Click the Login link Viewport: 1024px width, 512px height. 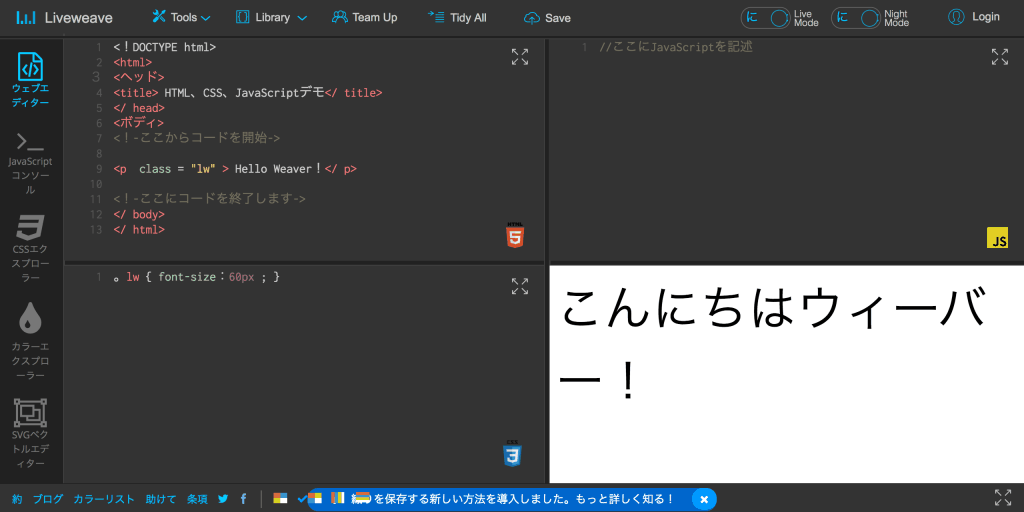[974, 17]
